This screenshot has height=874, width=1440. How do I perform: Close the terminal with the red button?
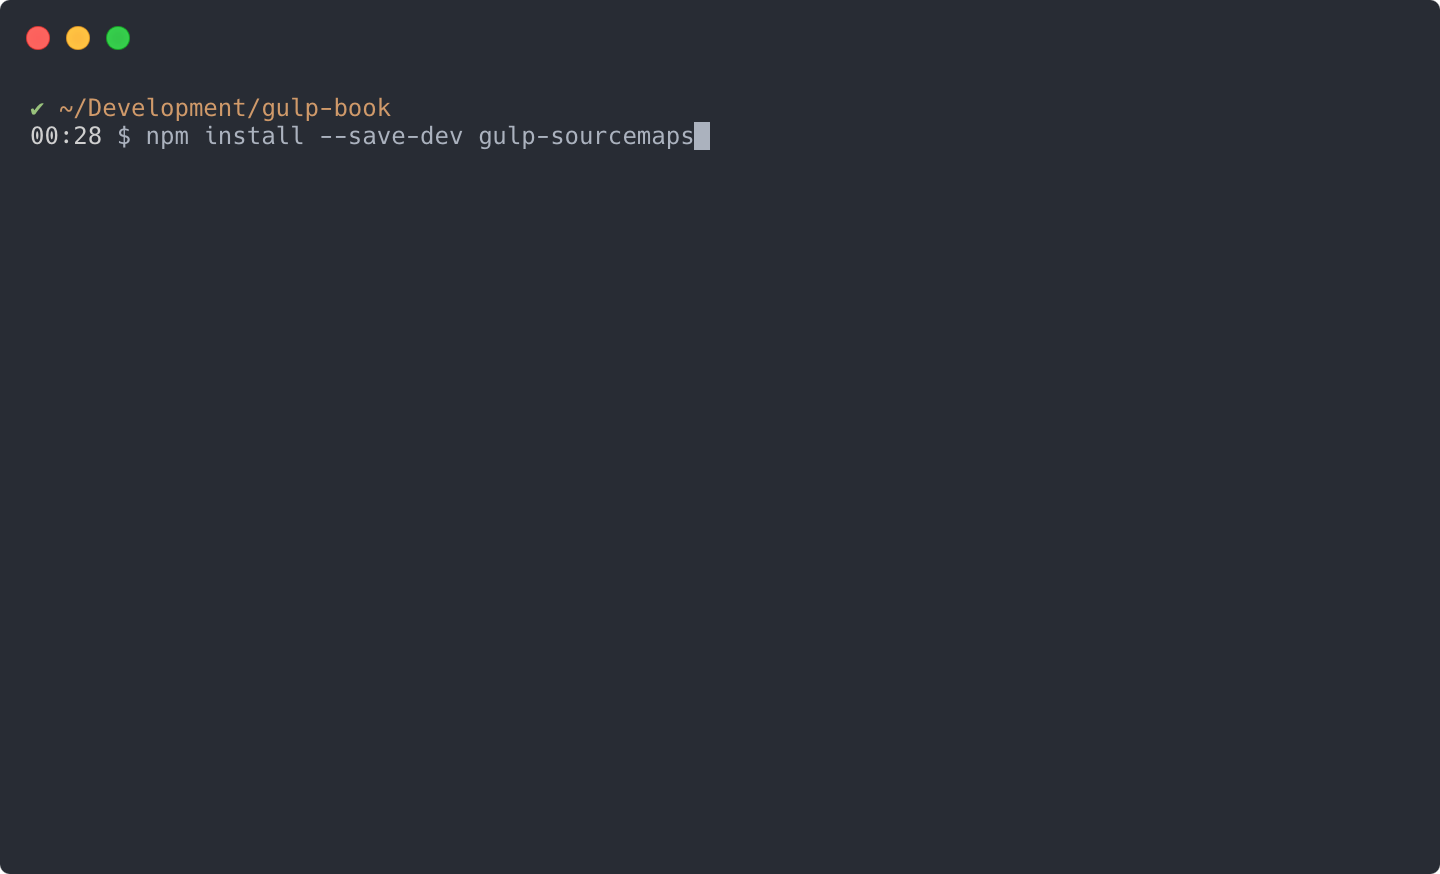[x=38, y=38]
